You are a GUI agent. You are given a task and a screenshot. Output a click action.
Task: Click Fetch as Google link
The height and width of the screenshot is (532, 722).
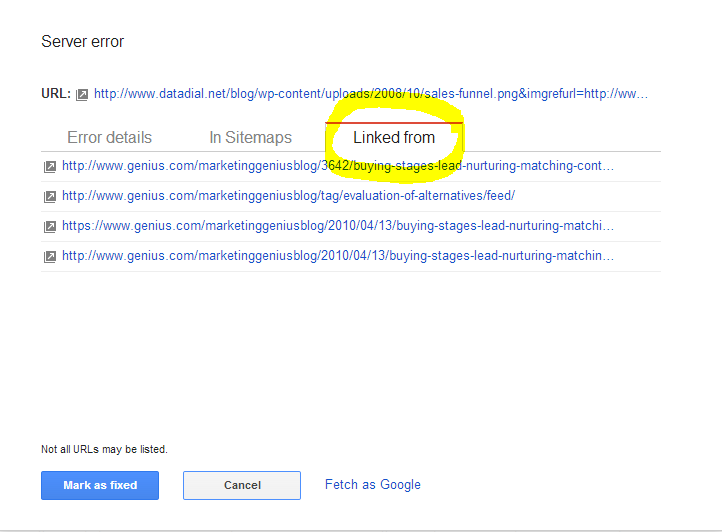point(373,485)
